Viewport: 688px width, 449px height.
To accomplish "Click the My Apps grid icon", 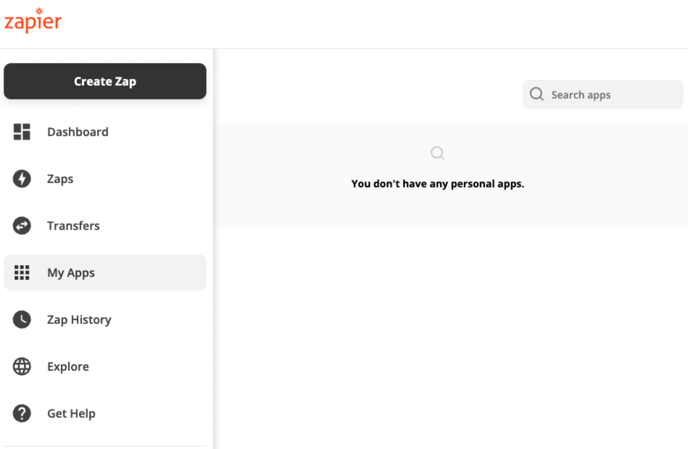I will (22, 273).
